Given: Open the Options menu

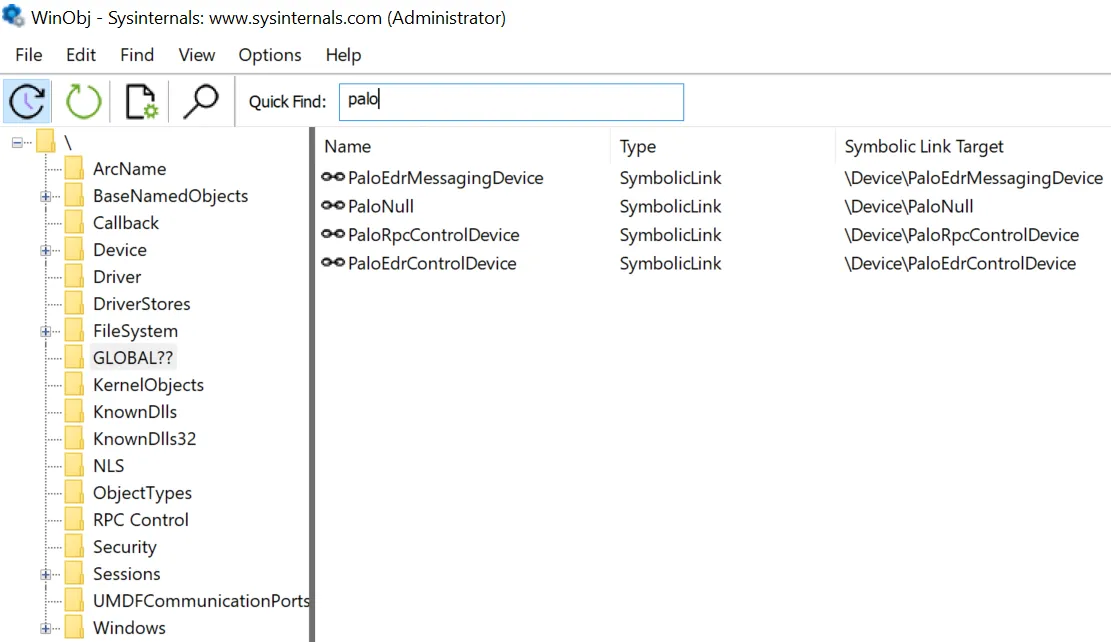Looking at the screenshot, I should 269,55.
